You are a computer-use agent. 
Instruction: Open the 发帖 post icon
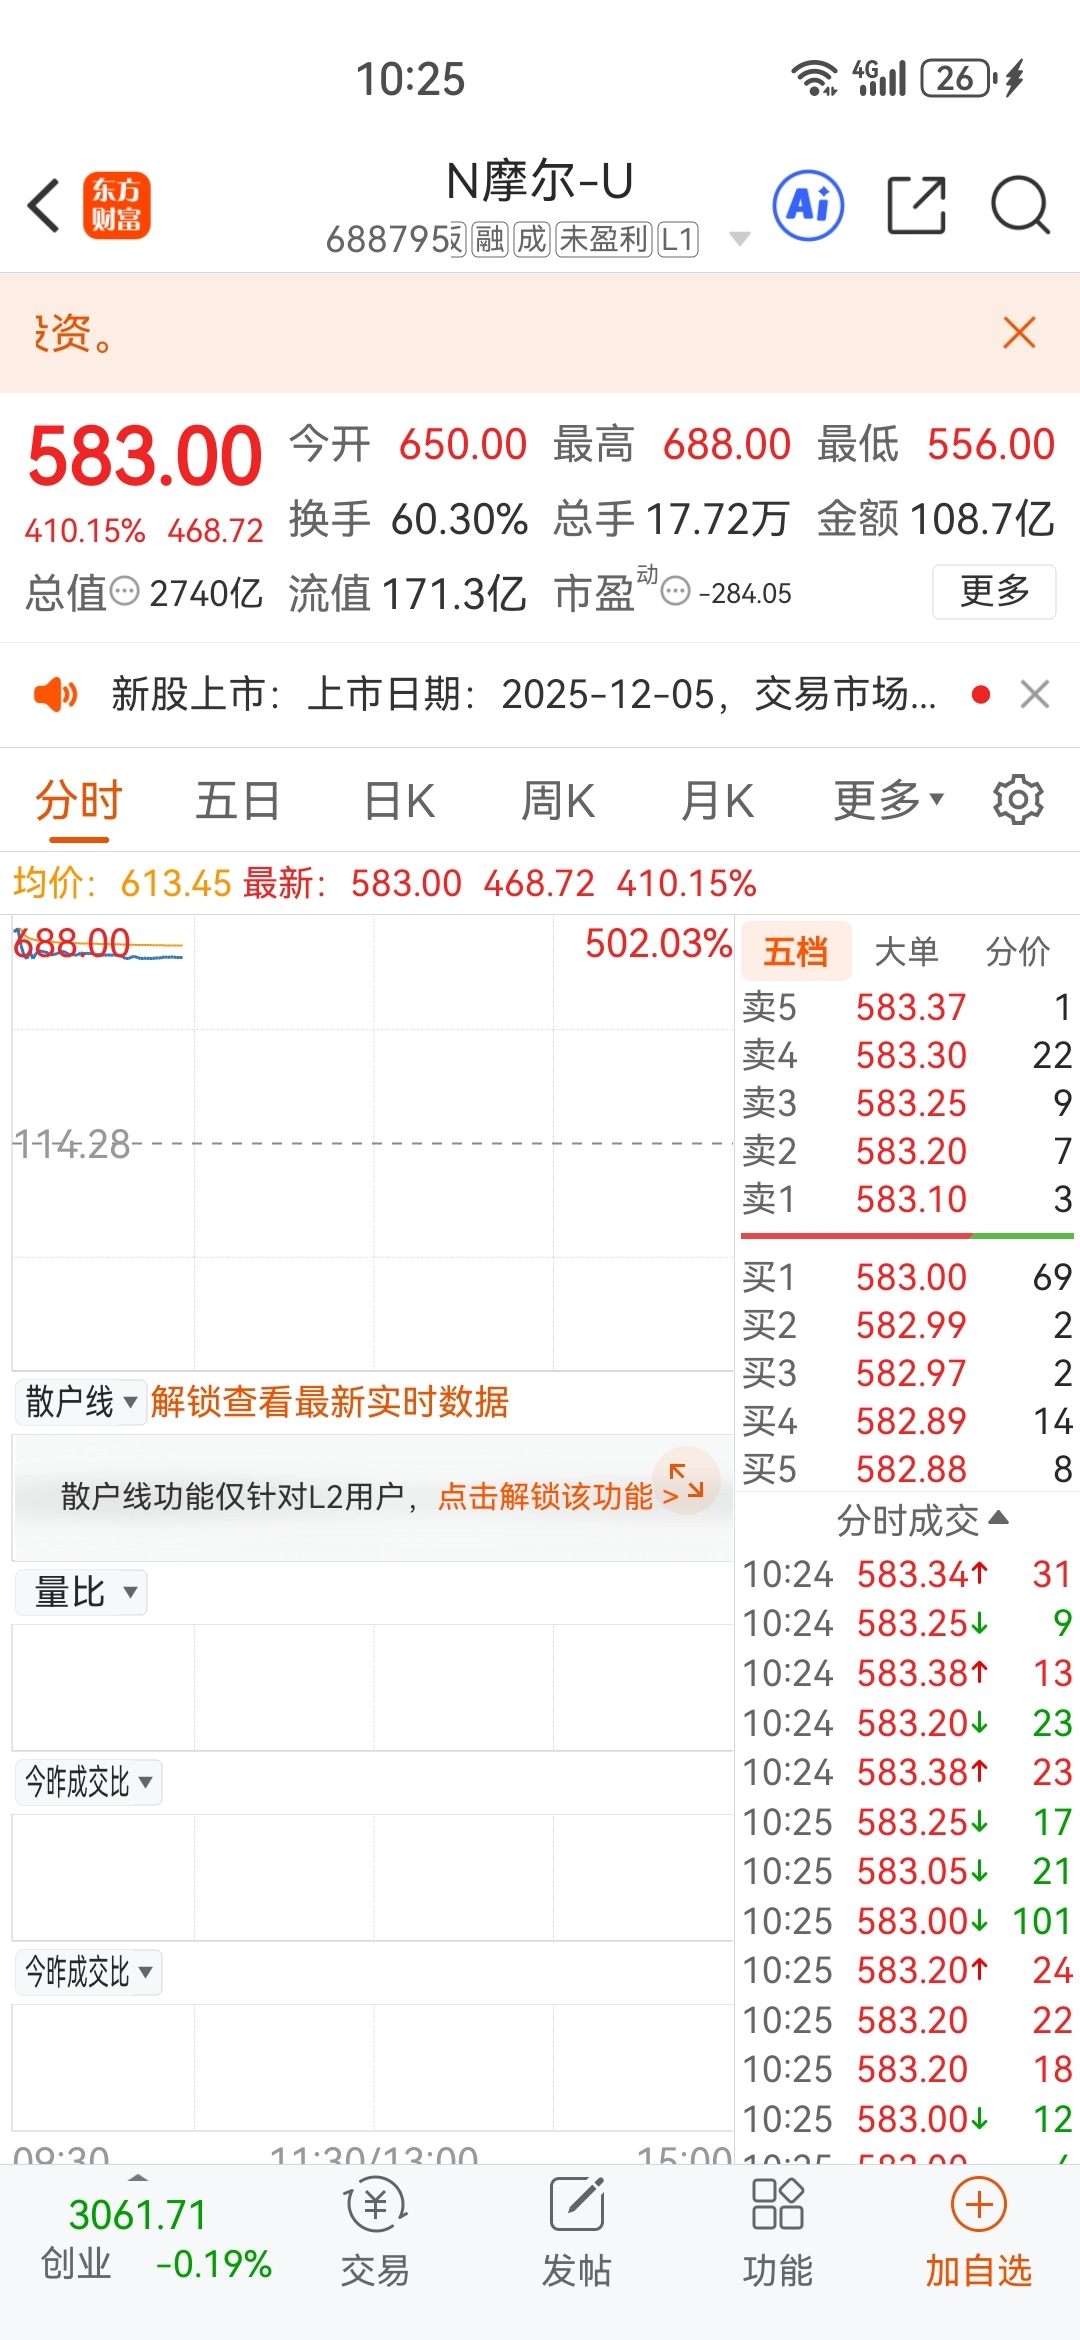[577, 2231]
